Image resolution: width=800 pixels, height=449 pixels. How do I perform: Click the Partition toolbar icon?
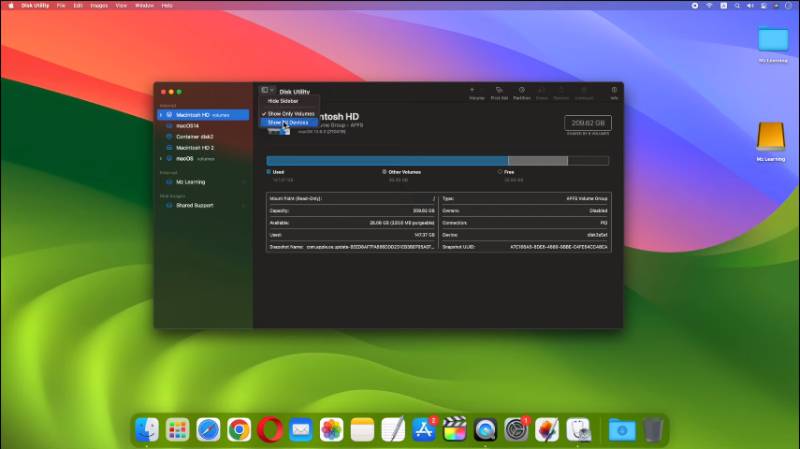coord(521,92)
